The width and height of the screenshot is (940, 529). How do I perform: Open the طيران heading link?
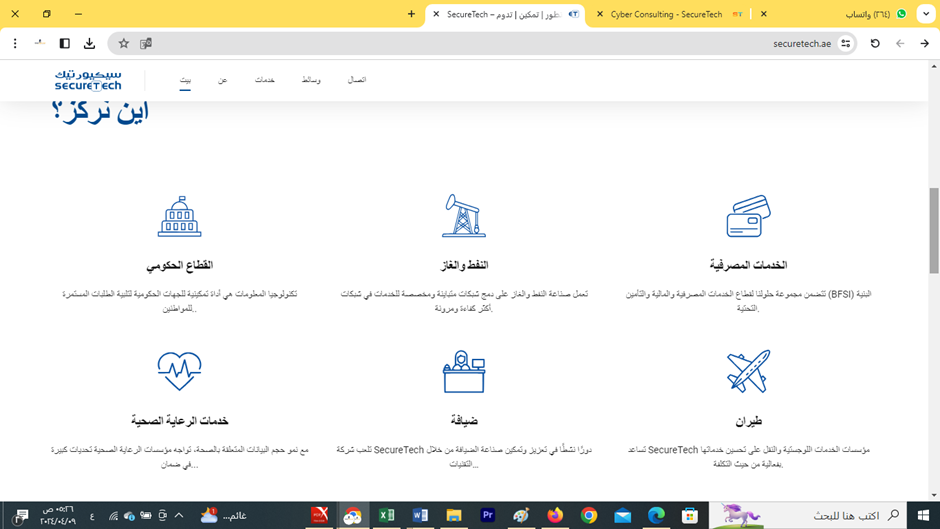[748, 421]
